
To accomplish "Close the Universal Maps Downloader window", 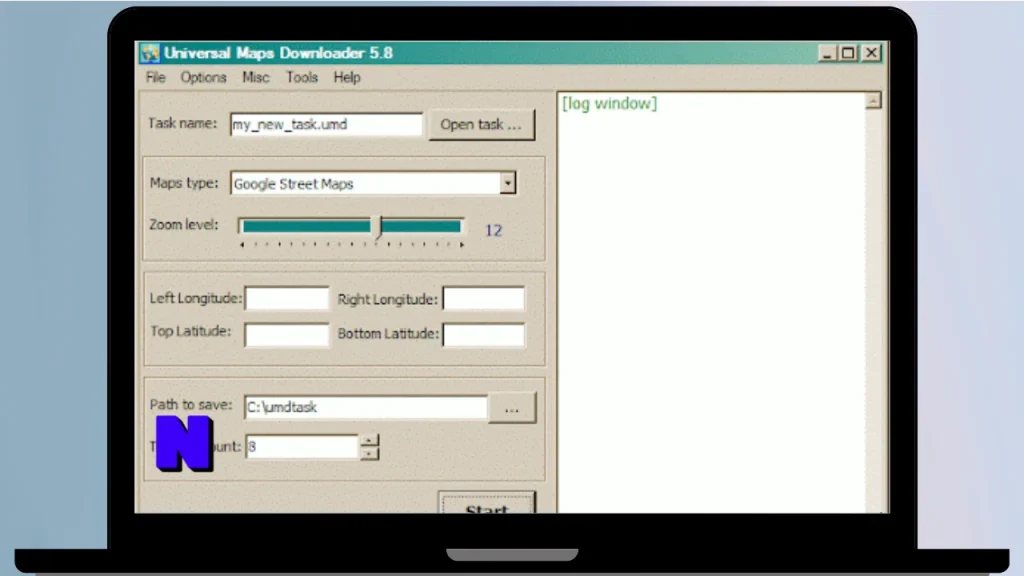I will click(872, 54).
